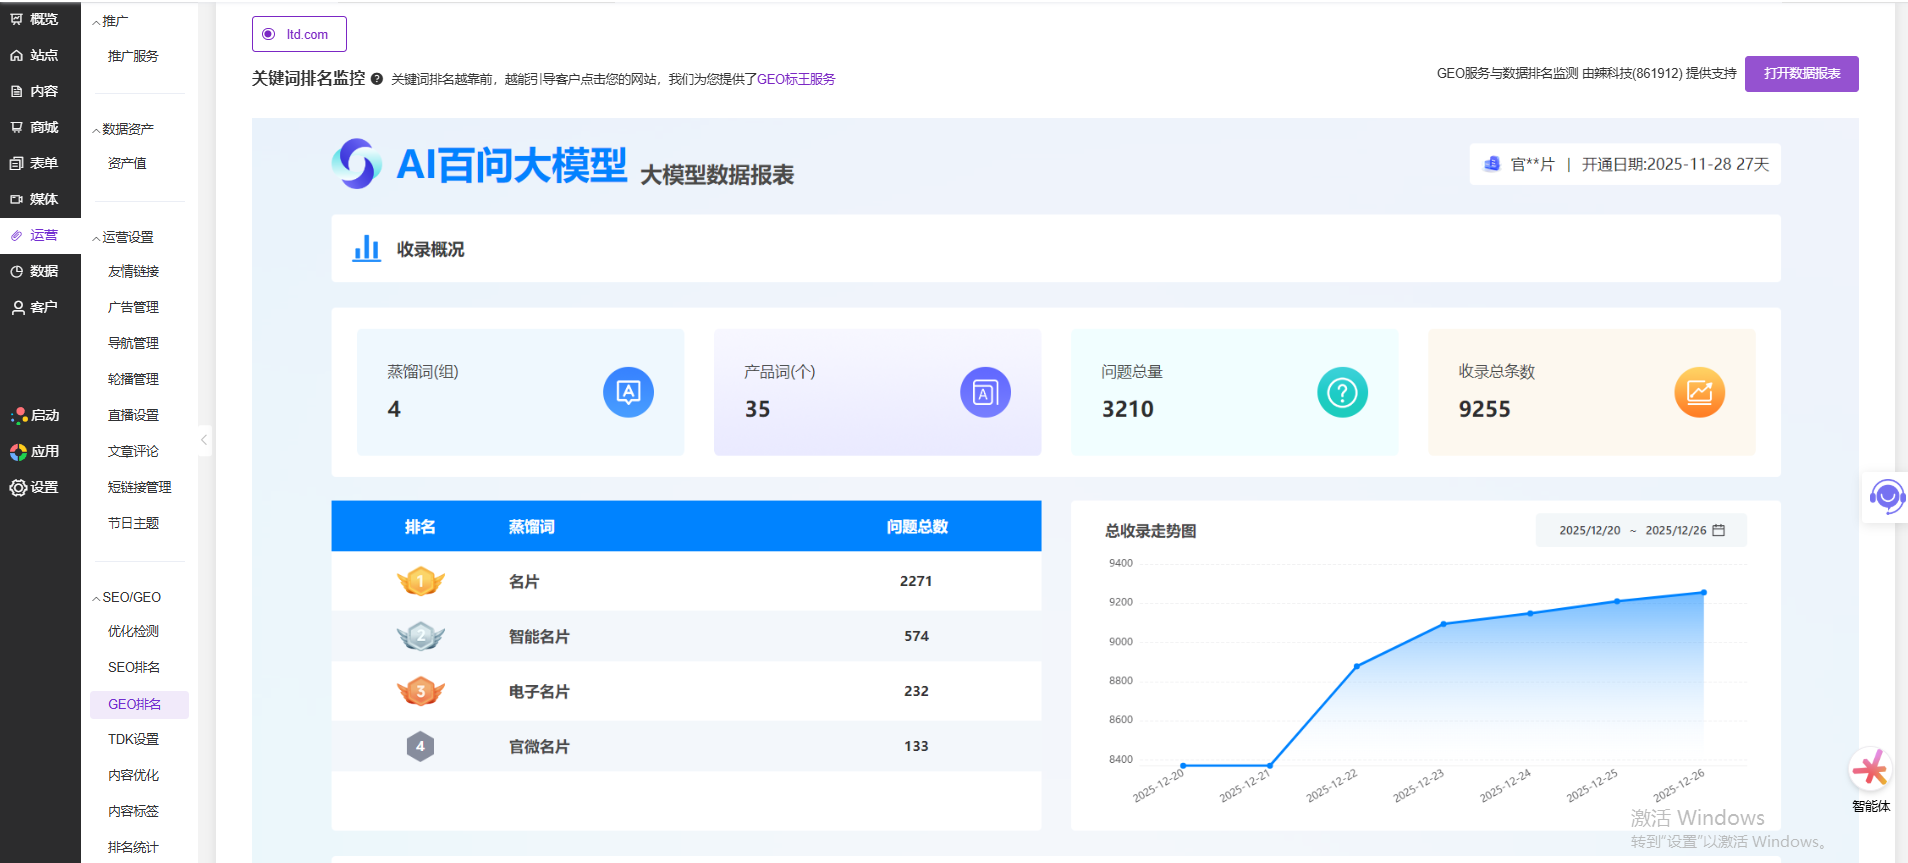1908x863 pixels.
Task: Click the 蒸馏词 blue card icon
Action: [628, 393]
